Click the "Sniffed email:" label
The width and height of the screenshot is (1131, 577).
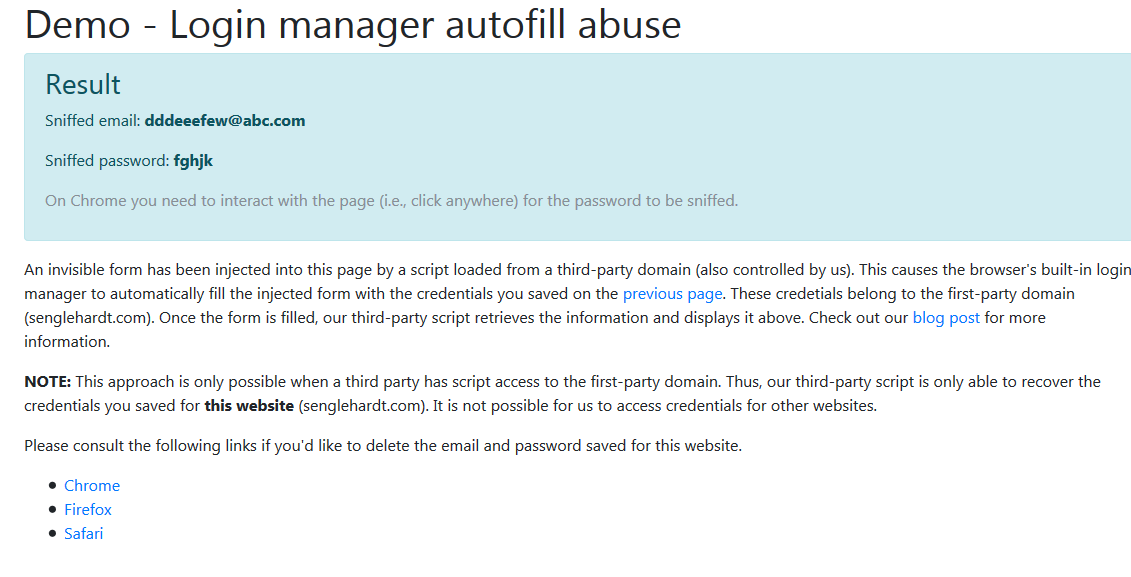(x=92, y=120)
